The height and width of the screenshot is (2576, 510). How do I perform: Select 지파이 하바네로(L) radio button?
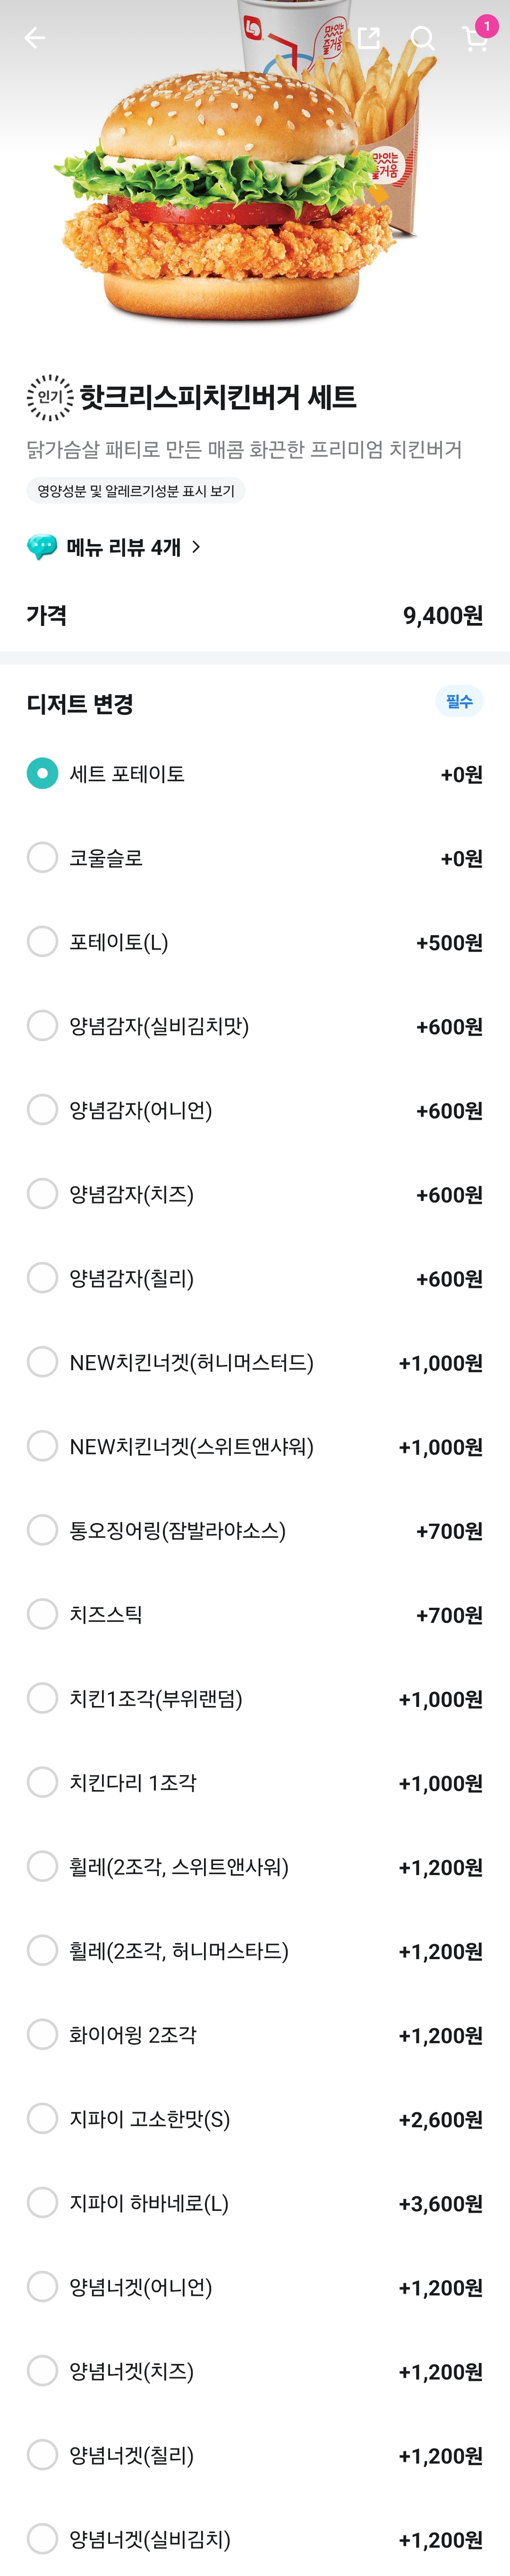coord(42,2201)
